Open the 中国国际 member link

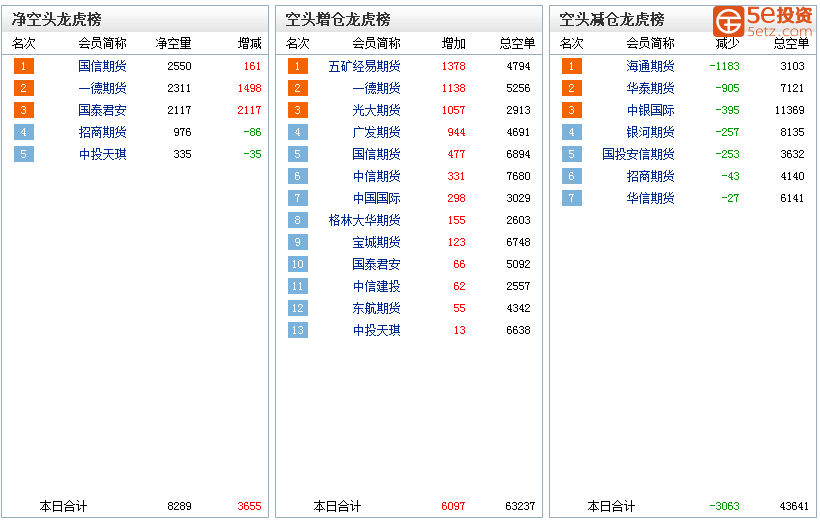tap(377, 198)
